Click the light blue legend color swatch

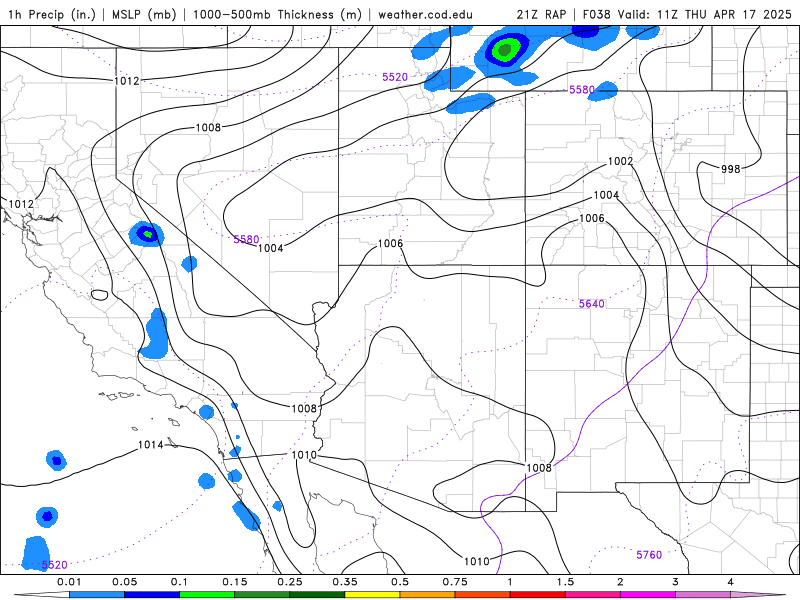pos(97,595)
